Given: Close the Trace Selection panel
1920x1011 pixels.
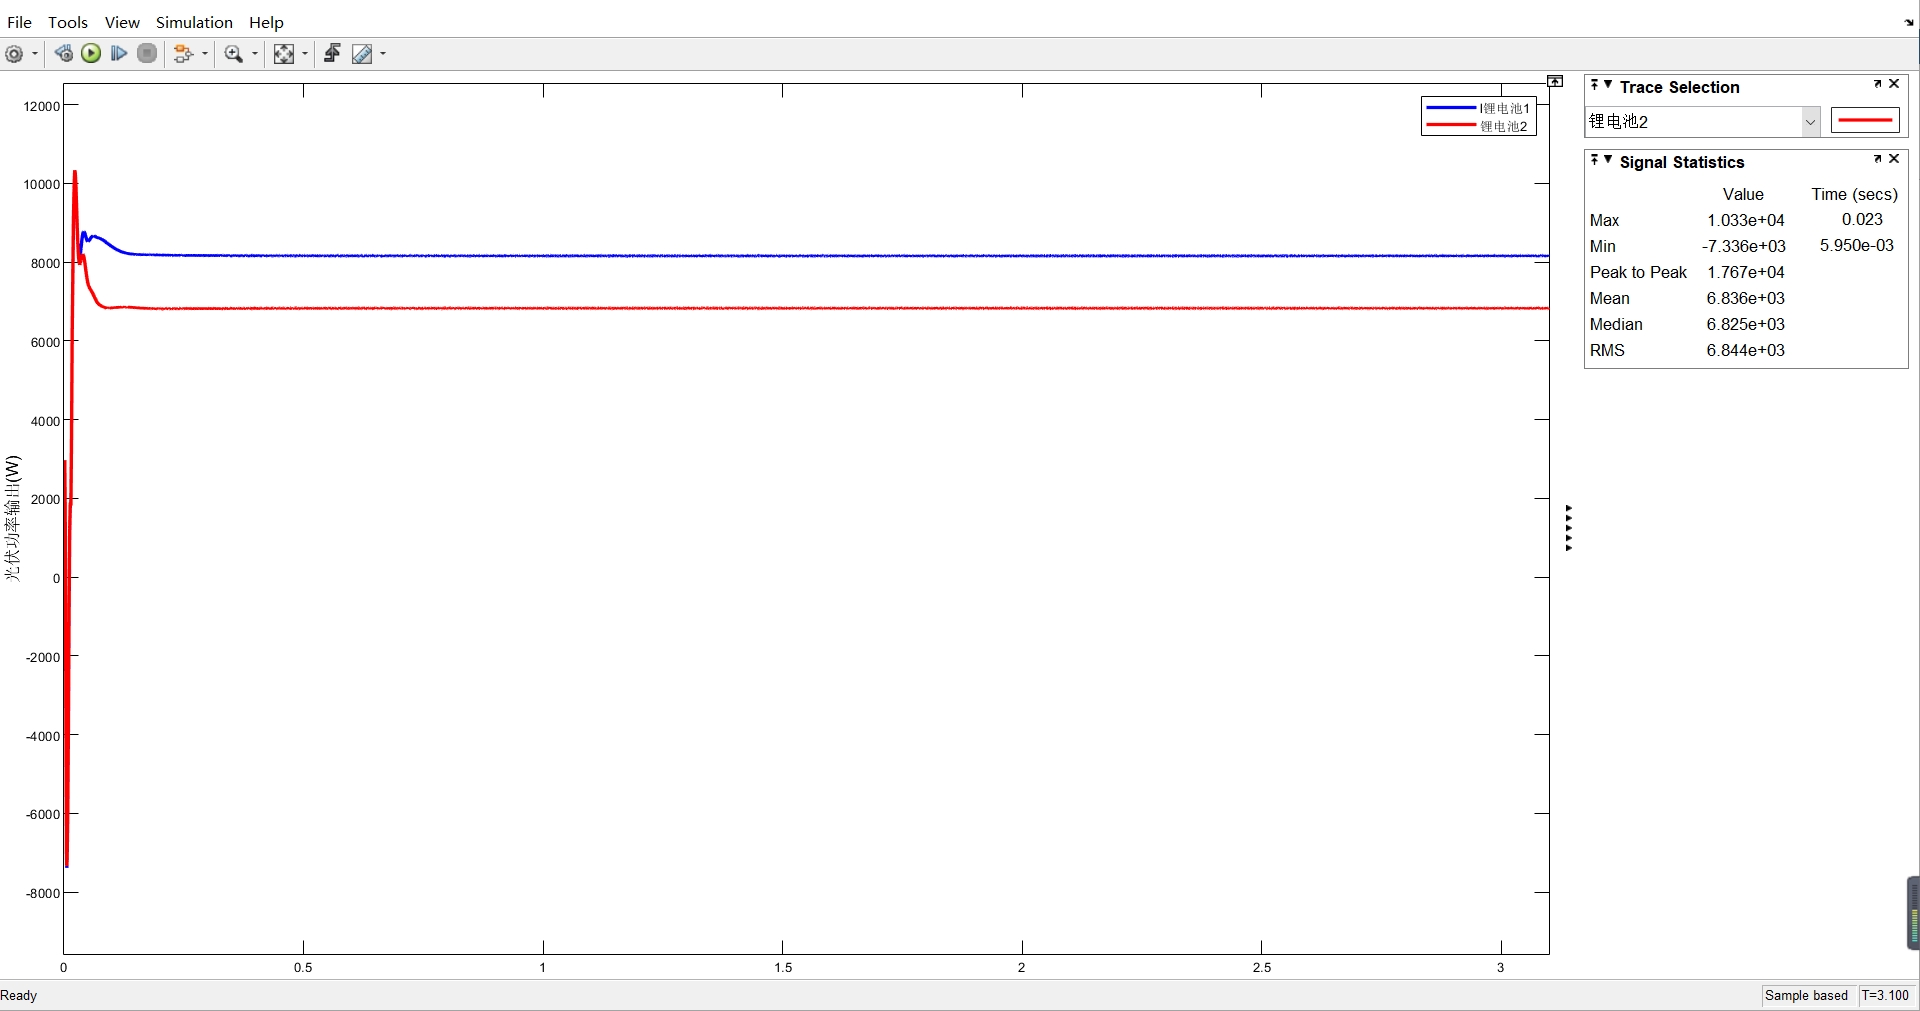Looking at the screenshot, I should pos(1894,84).
